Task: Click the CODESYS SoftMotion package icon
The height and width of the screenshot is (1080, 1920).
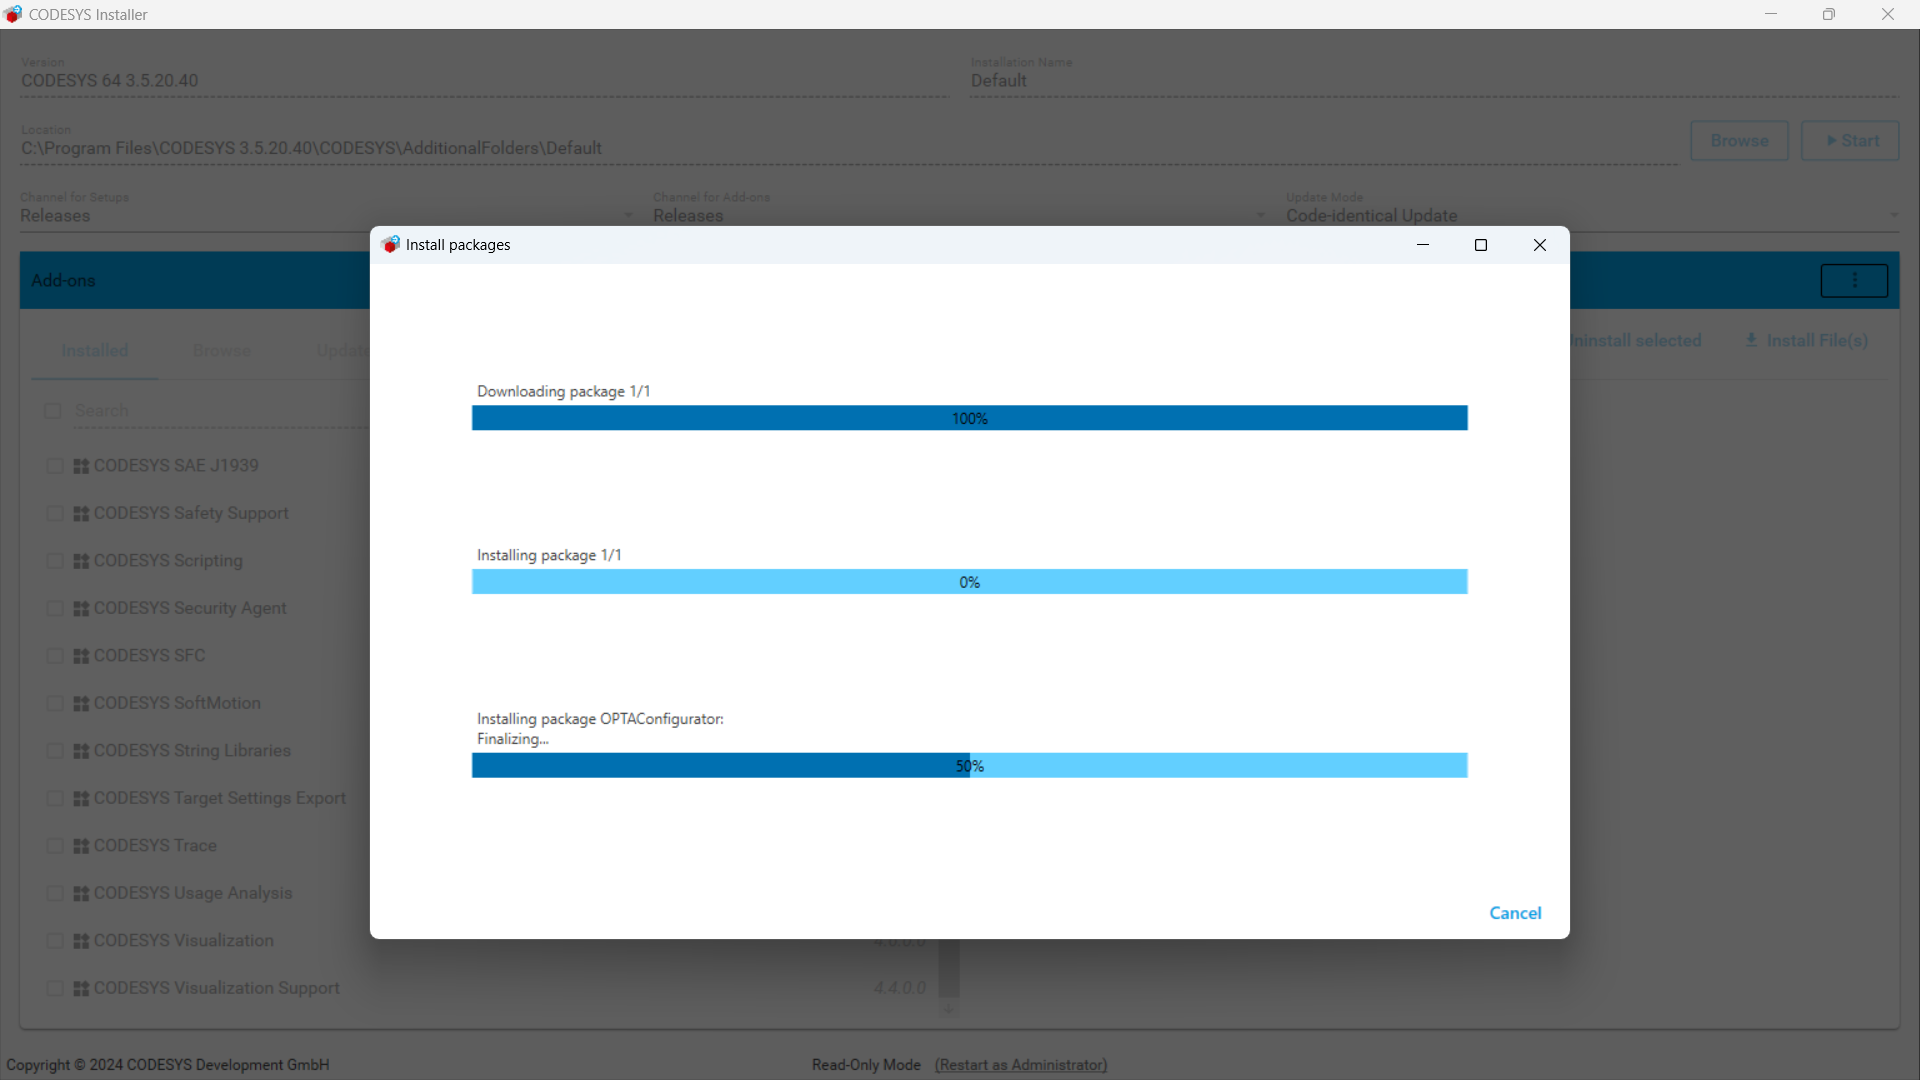Action: tap(81, 704)
